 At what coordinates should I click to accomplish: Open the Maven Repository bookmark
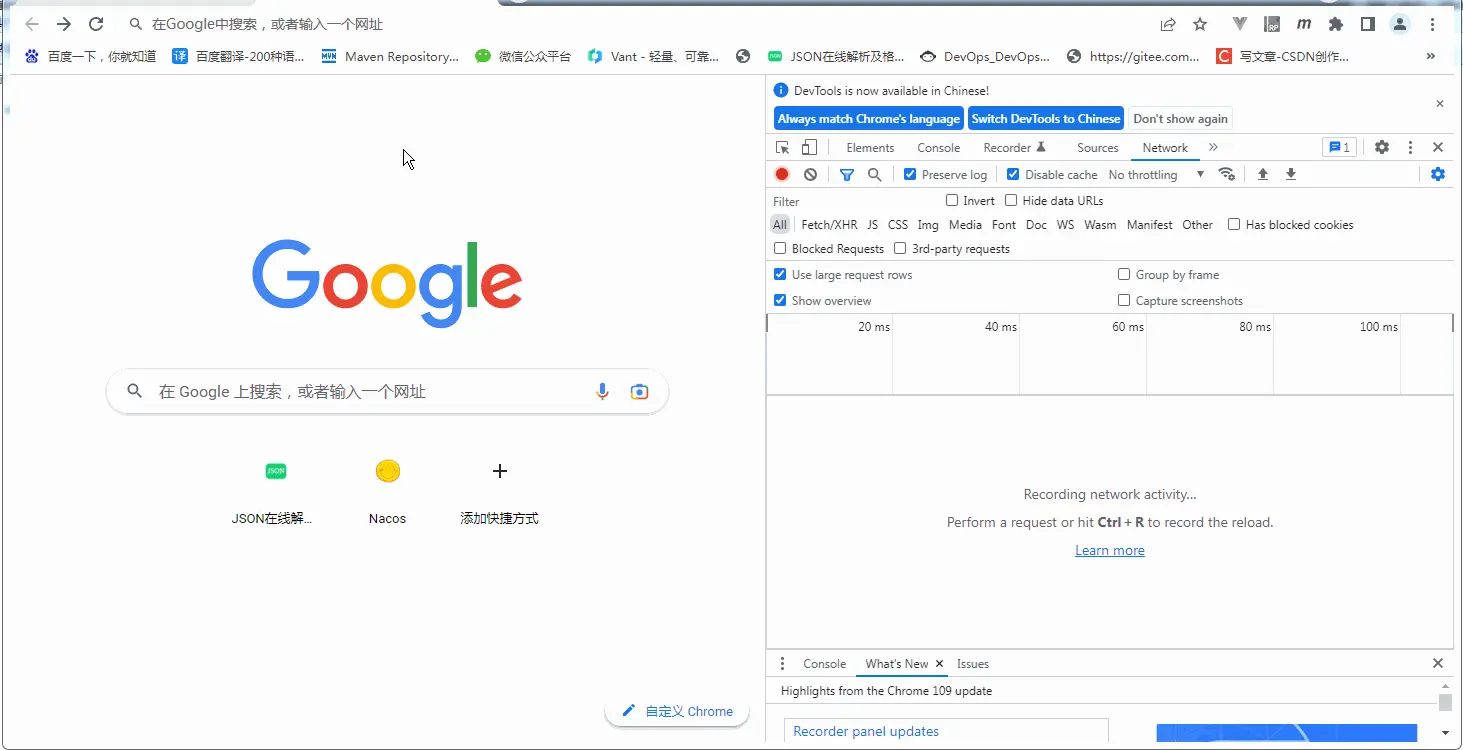pos(389,57)
